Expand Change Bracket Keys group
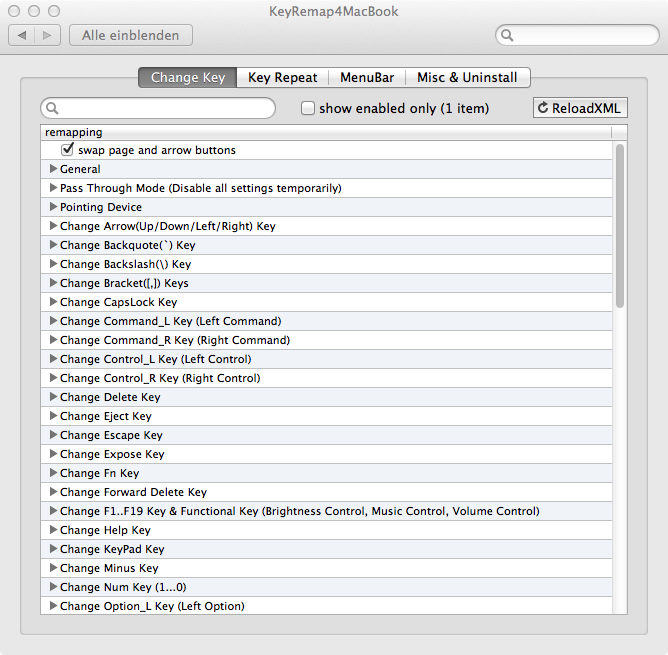668x655 pixels. 53,283
